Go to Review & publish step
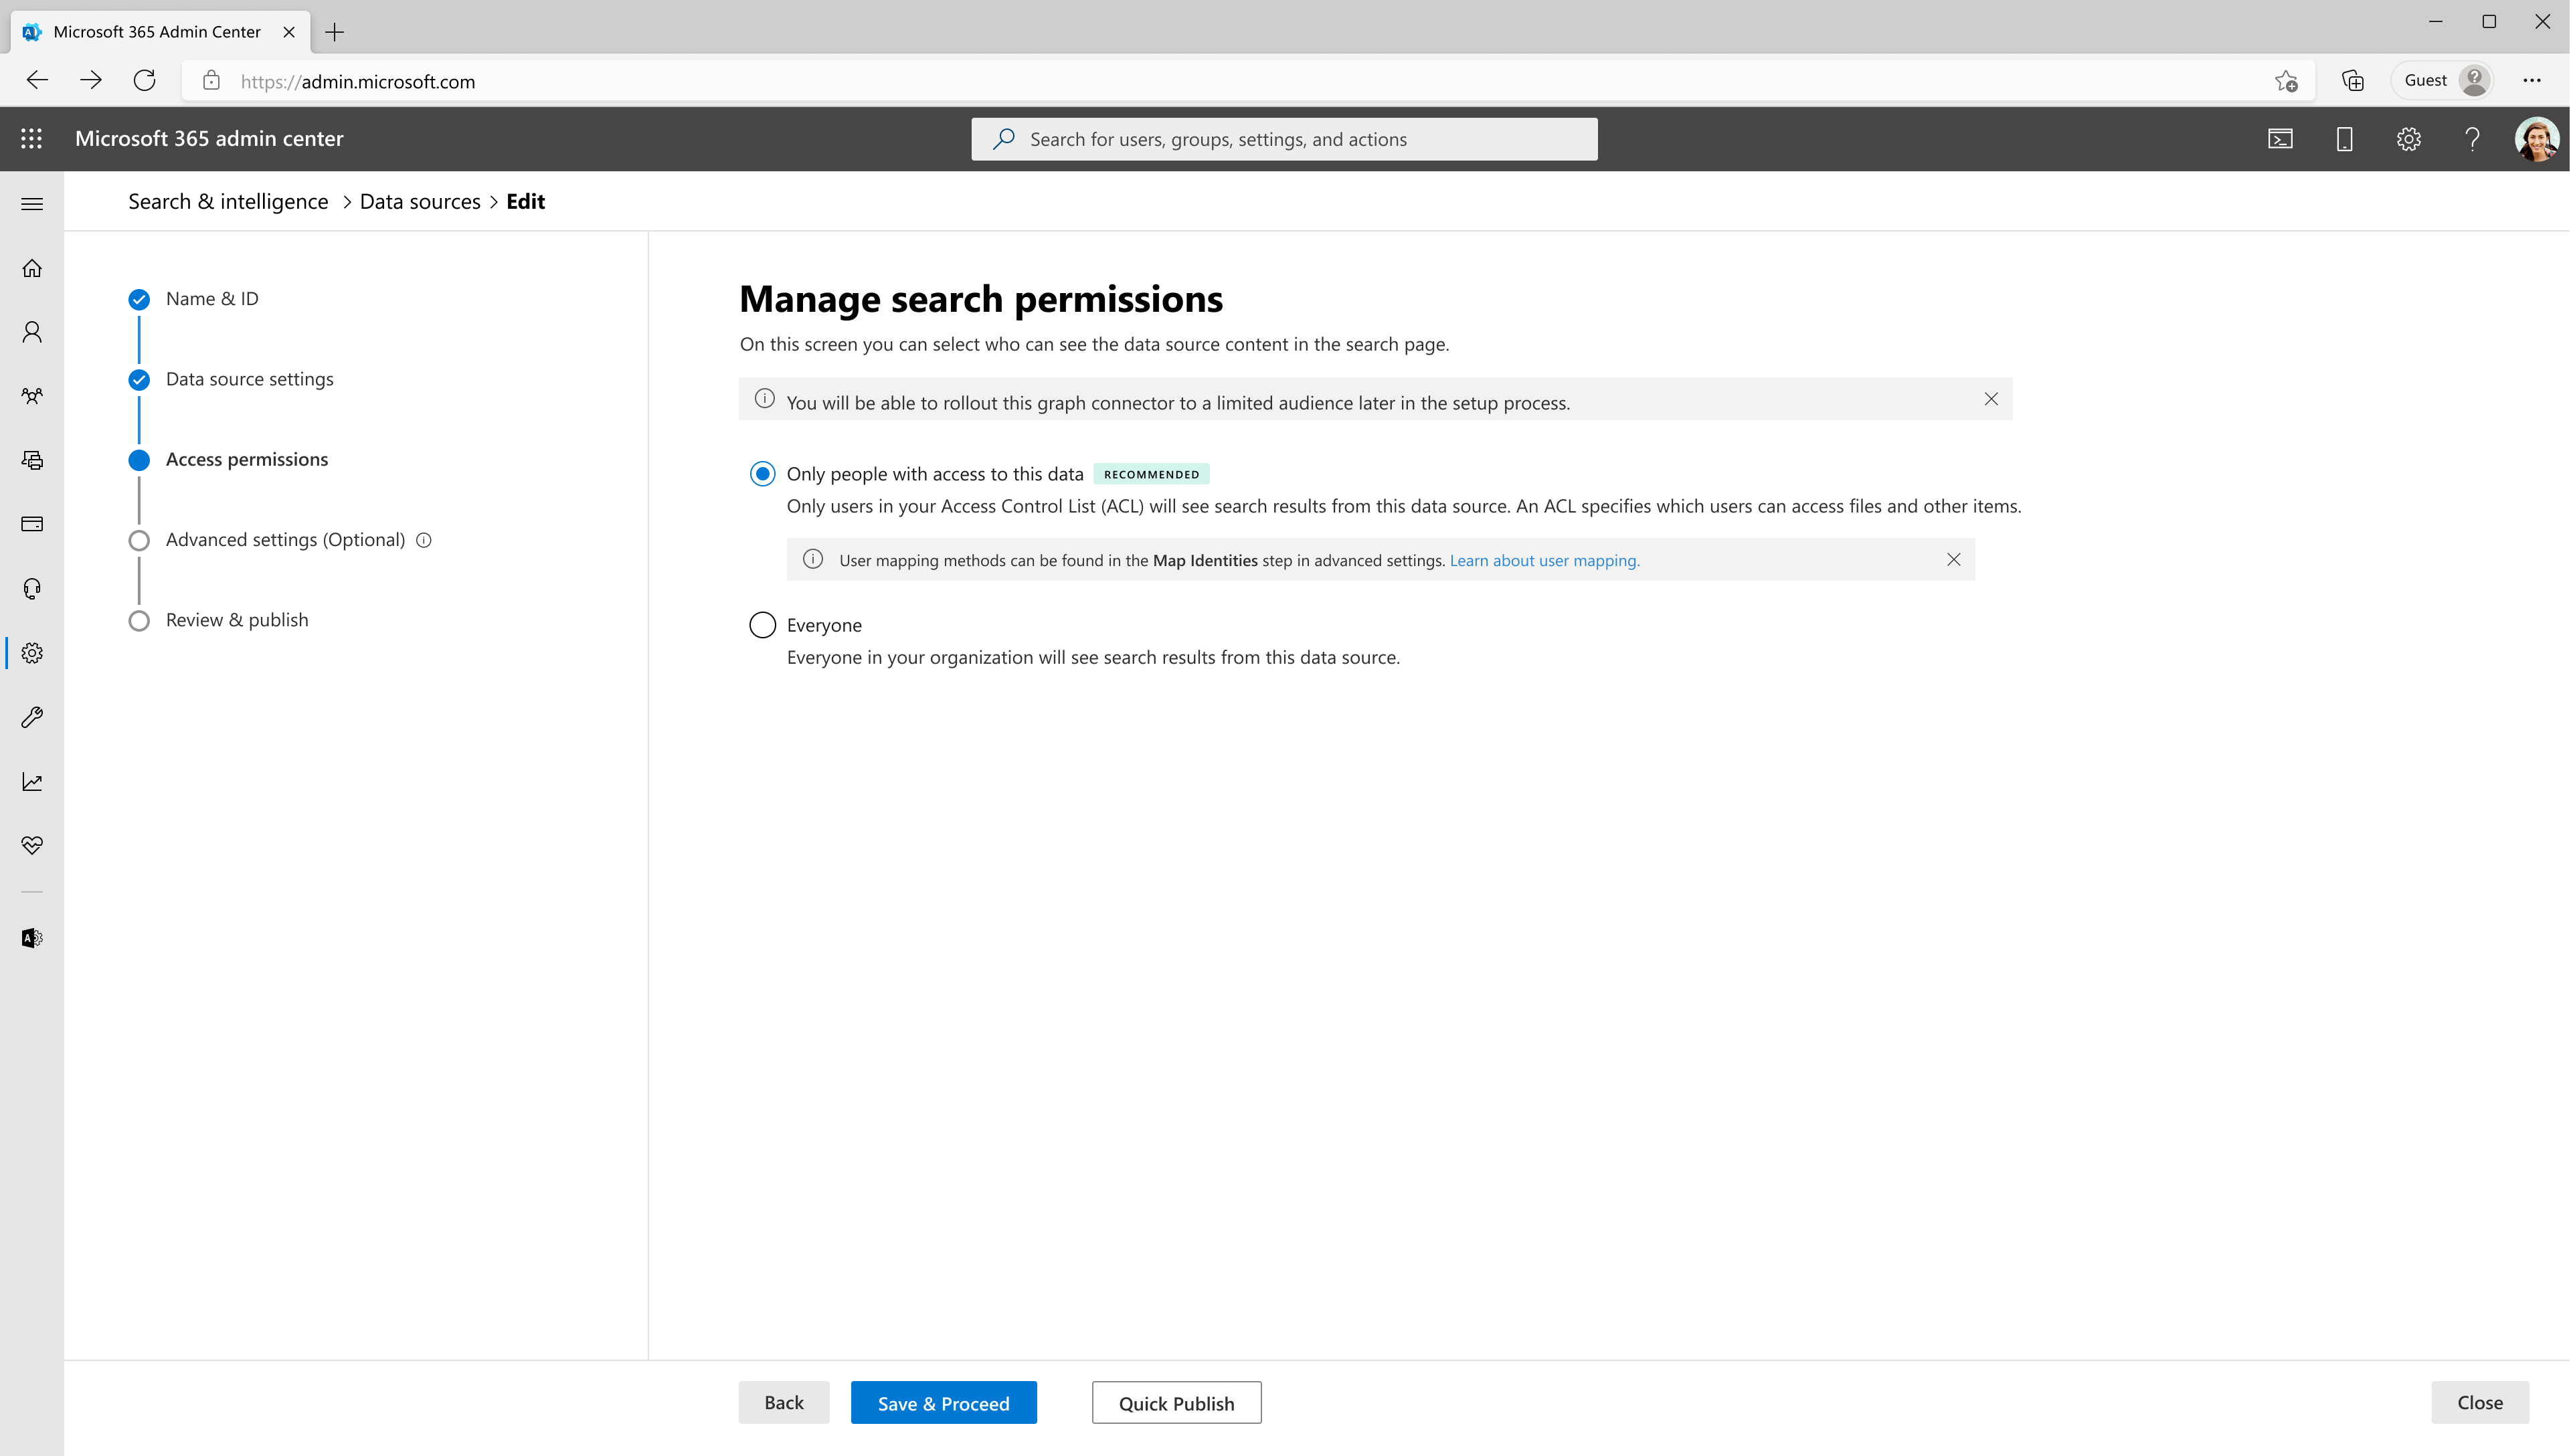 pyautogui.click(x=237, y=620)
